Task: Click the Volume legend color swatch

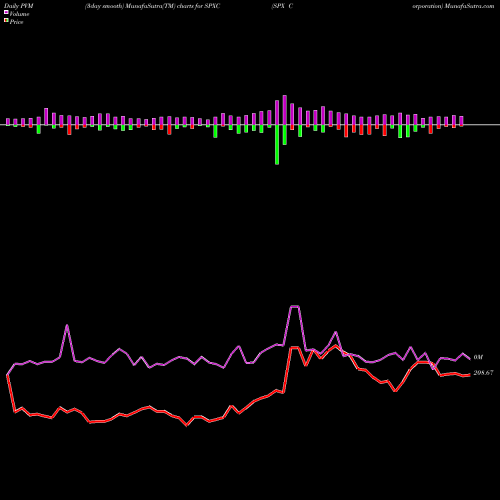Action: pyautogui.click(x=6, y=13)
